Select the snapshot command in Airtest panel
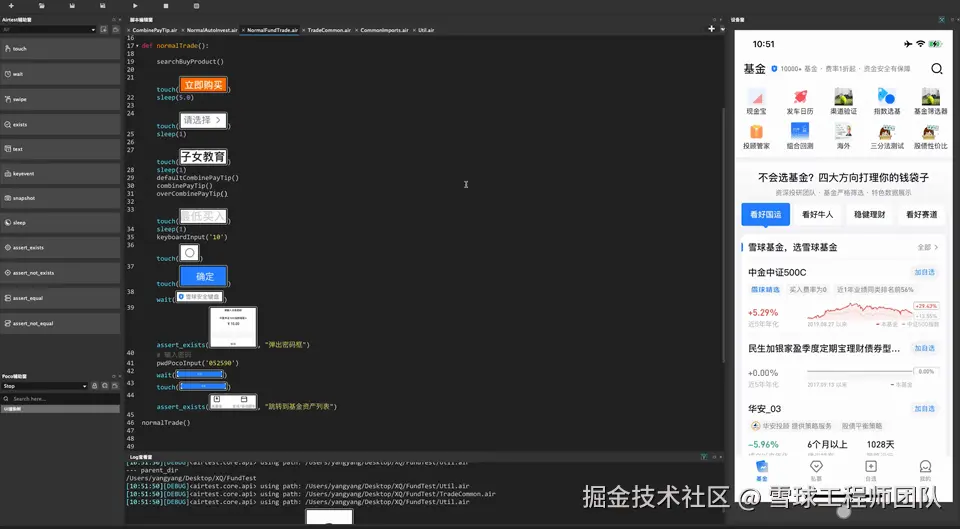Image resolution: width=960 pixels, height=529 pixels. (x=60, y=198)
